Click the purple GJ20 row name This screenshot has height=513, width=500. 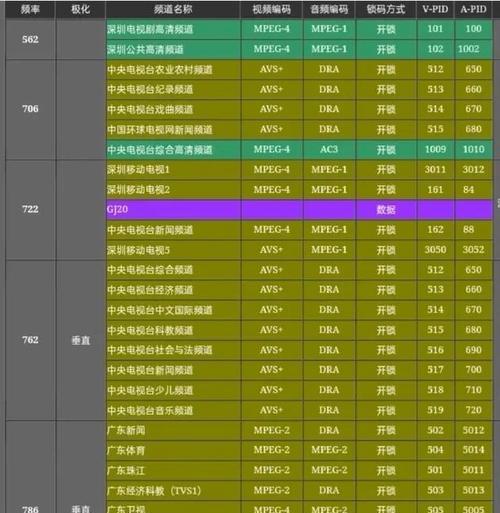(174, 209)
